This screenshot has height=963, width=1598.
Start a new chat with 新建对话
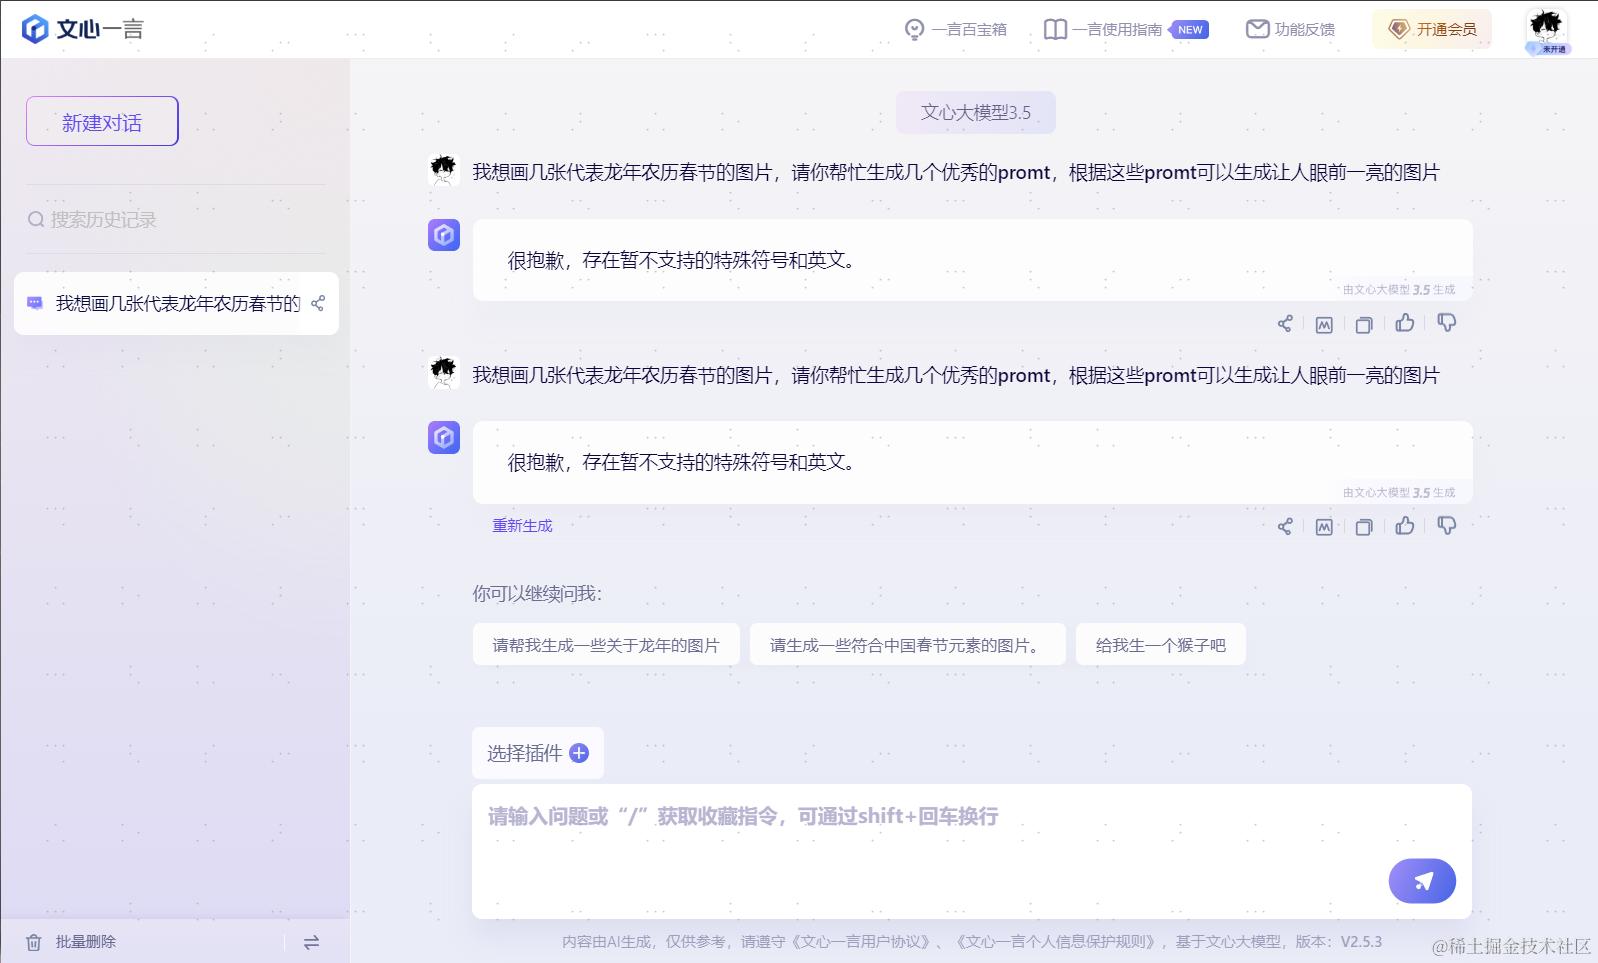pos(102,121)
